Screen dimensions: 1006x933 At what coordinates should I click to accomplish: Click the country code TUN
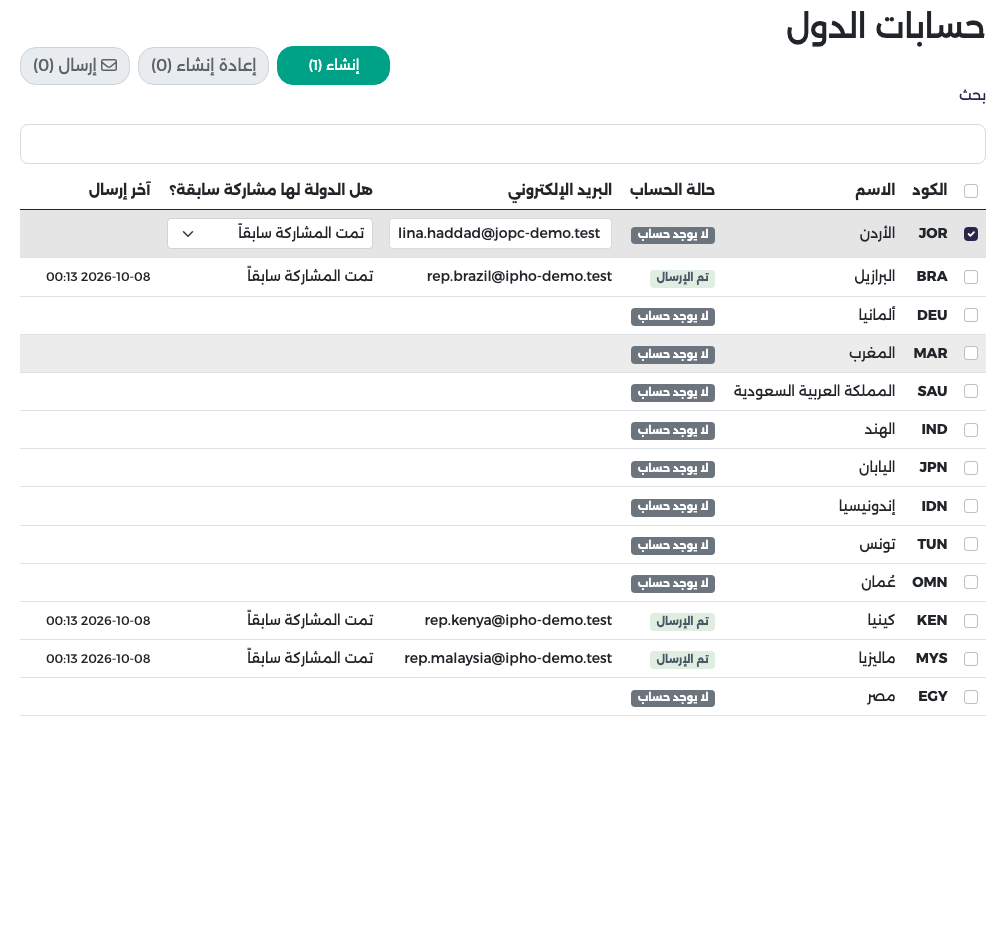pos(932,544)
